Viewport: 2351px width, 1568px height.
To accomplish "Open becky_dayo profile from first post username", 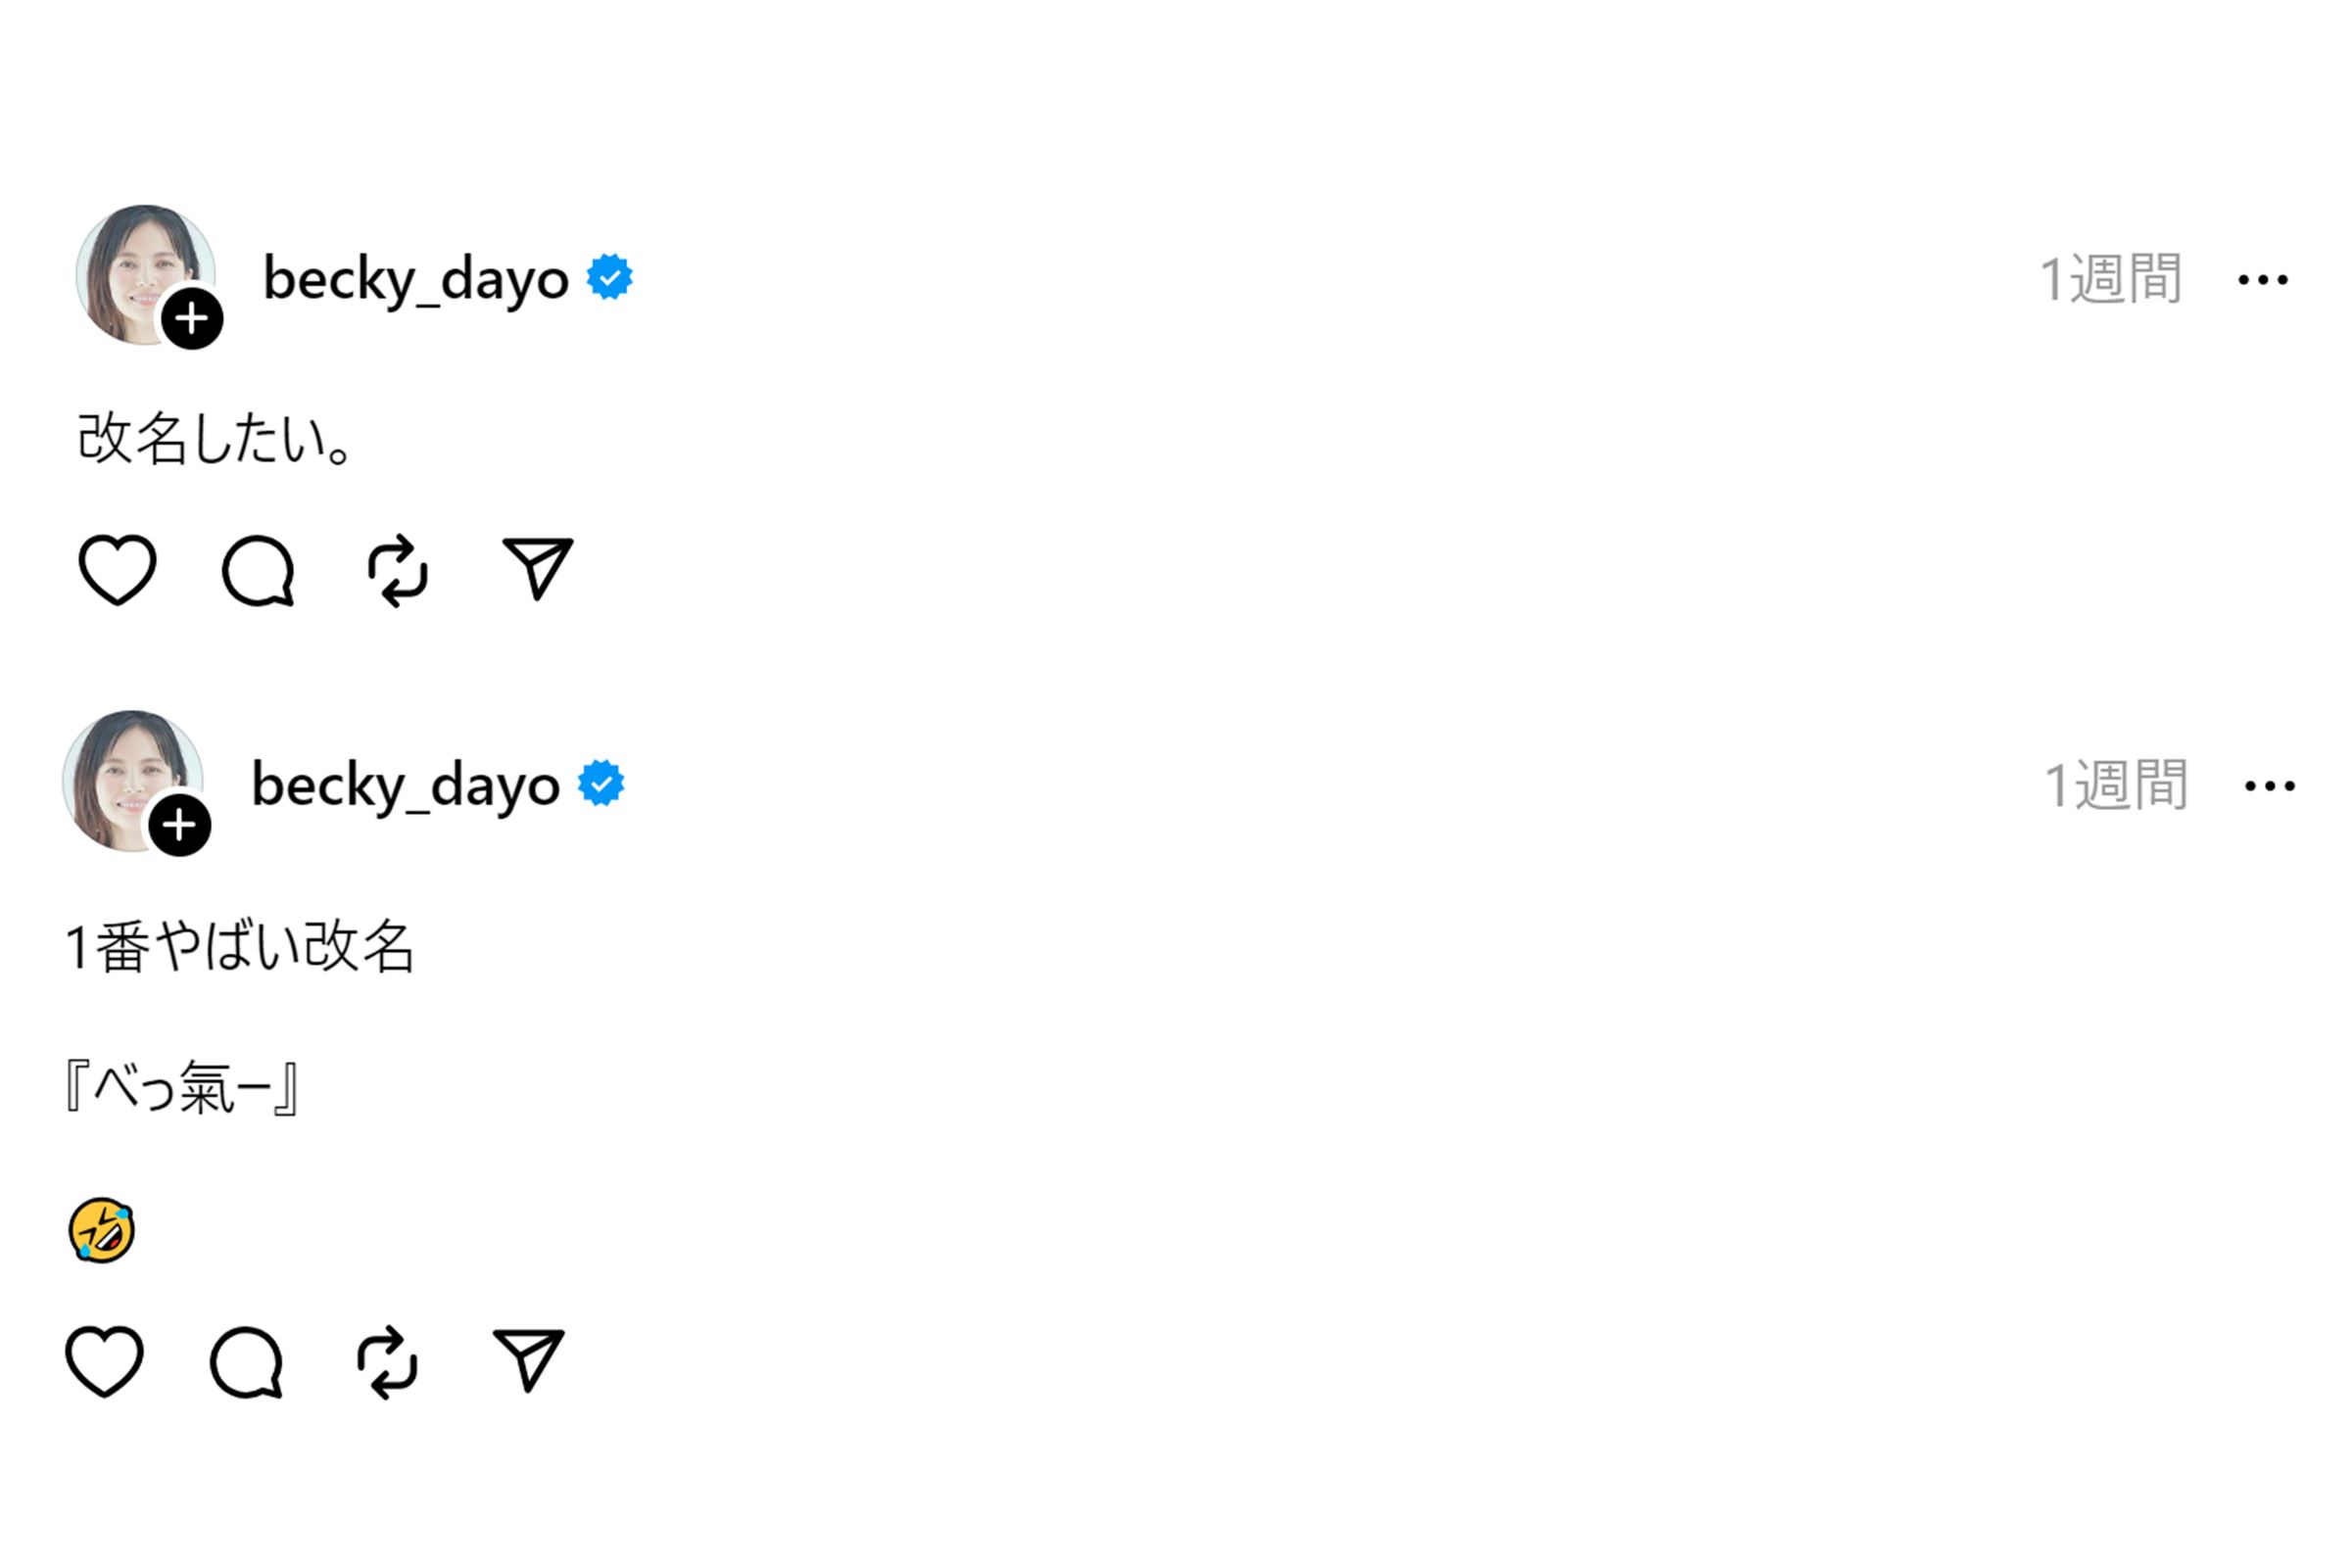I will tap(415, 279).
